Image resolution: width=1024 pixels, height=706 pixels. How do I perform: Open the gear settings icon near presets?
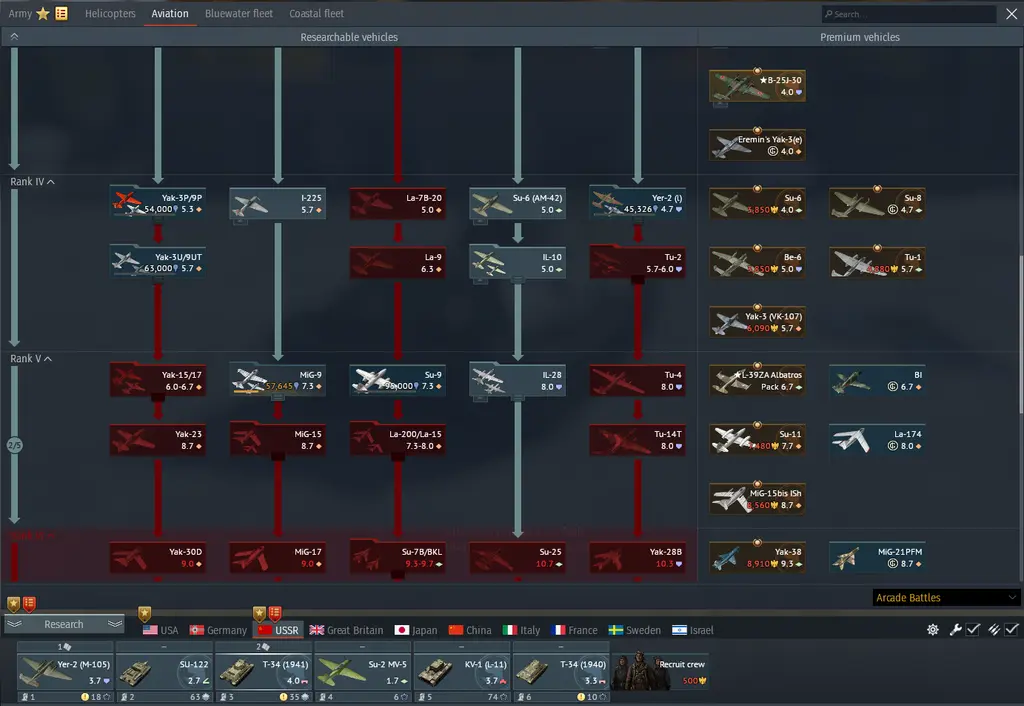pyautogui.click(x=933, y=630)
